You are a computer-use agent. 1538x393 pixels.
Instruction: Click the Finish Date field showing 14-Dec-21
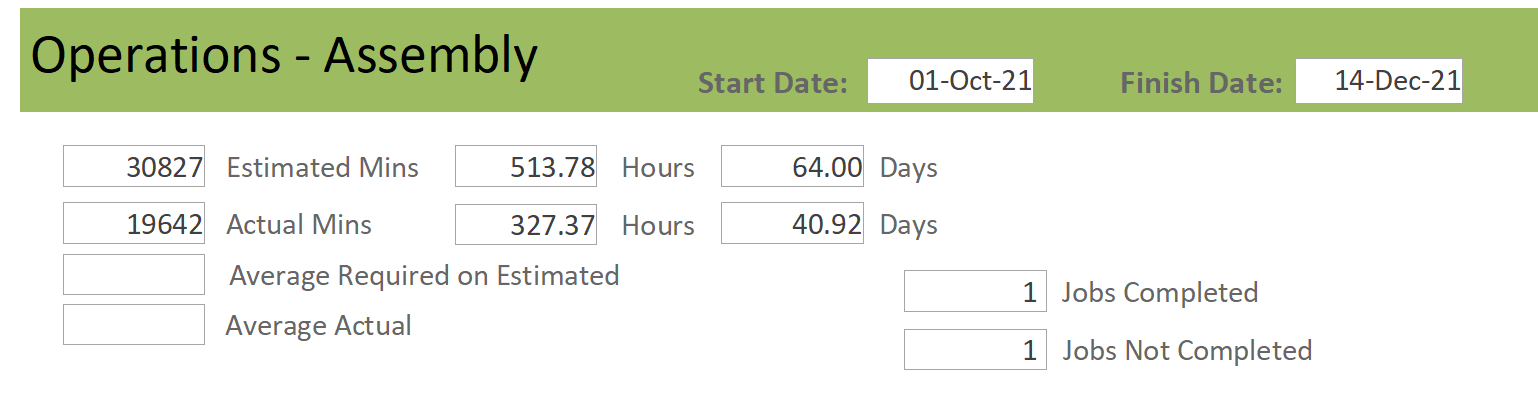coord(1378,81)
